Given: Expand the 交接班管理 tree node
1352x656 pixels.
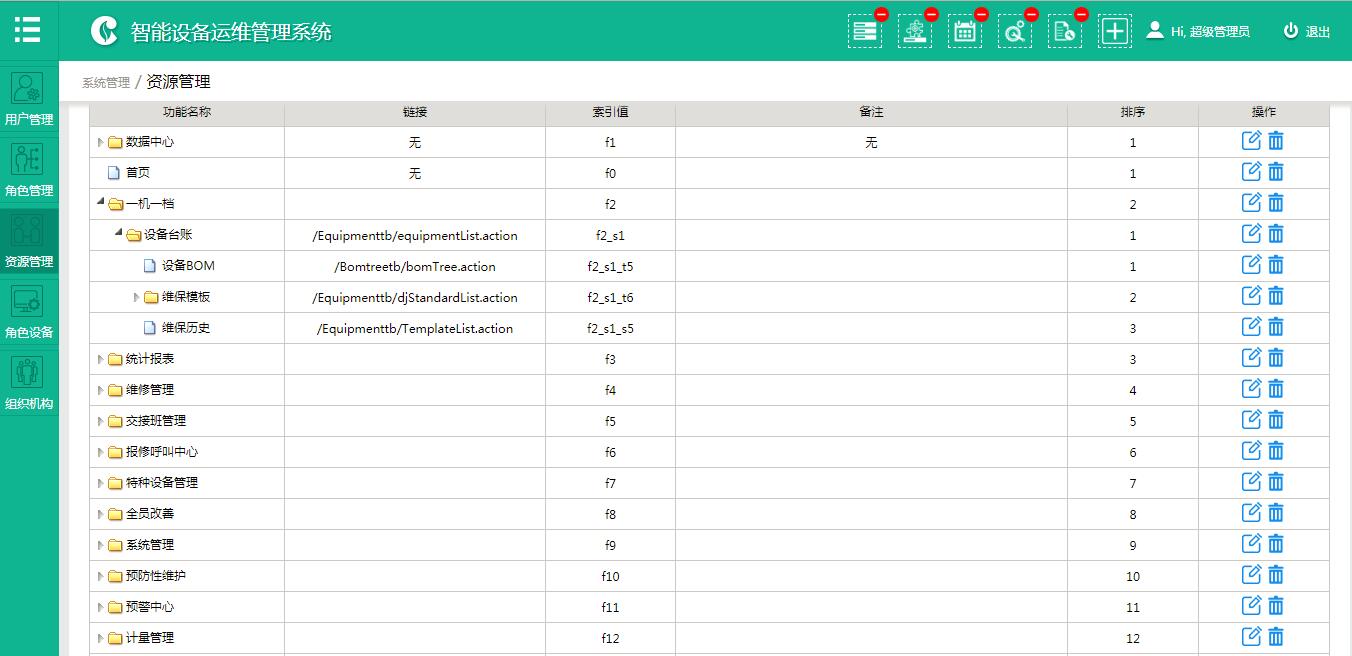Looking at the screenshot, I should [x=100, y=421].
